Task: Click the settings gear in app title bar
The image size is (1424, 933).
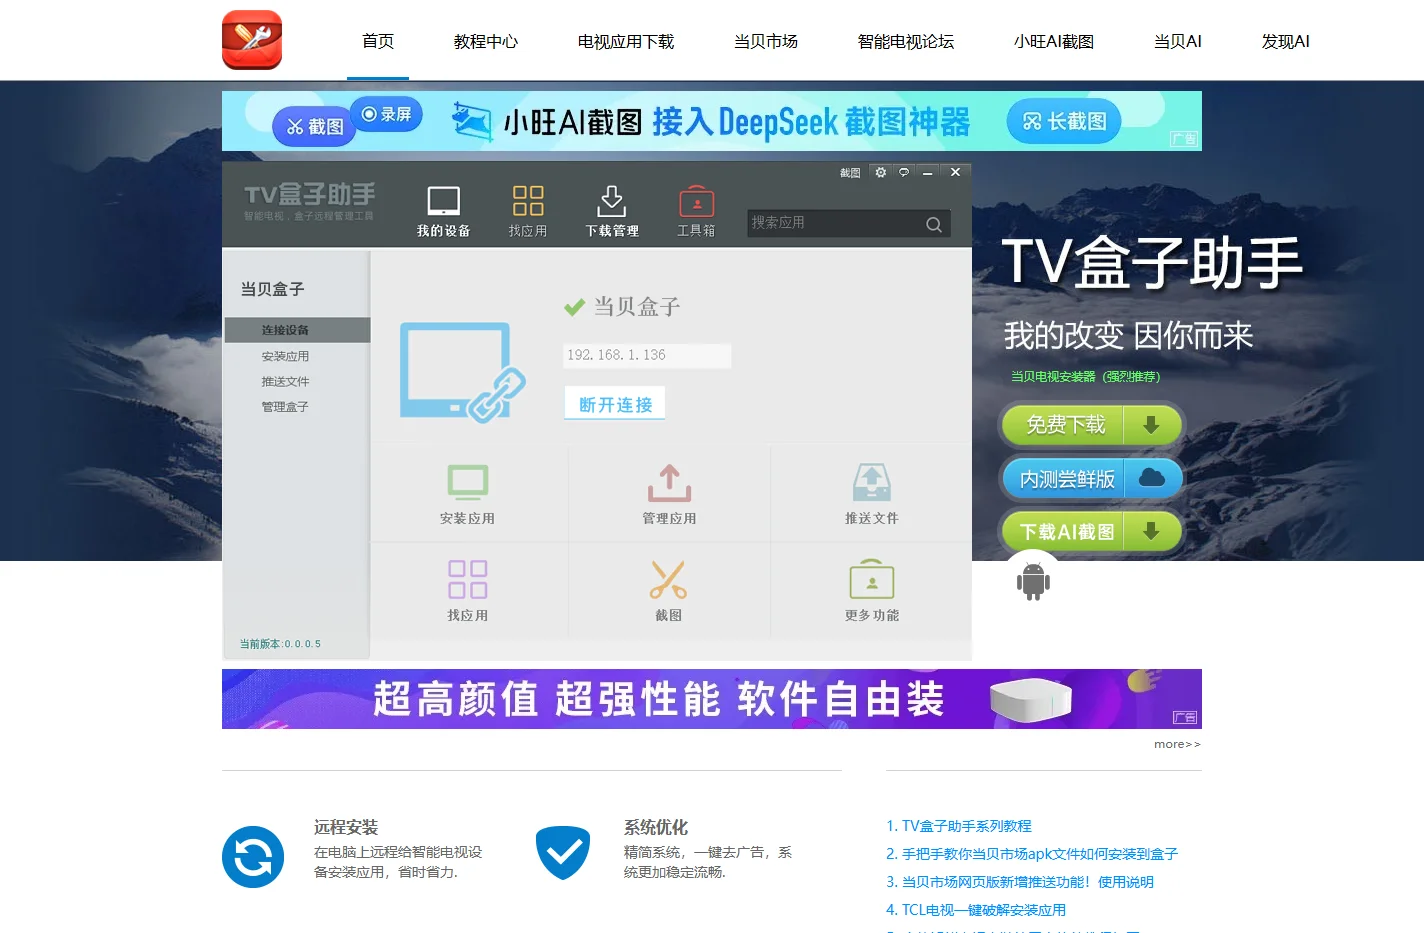Action: click(x=880, y=172)
